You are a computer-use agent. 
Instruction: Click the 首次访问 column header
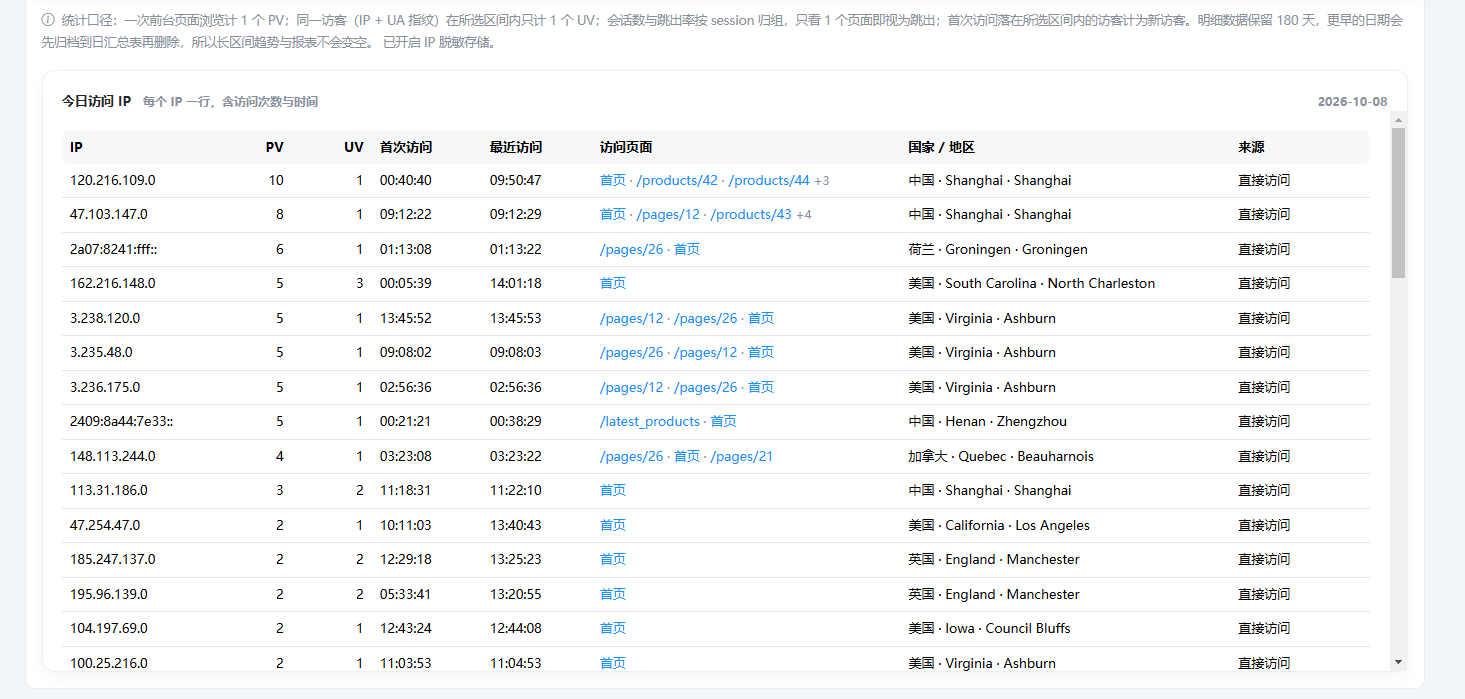pos(406,148)
